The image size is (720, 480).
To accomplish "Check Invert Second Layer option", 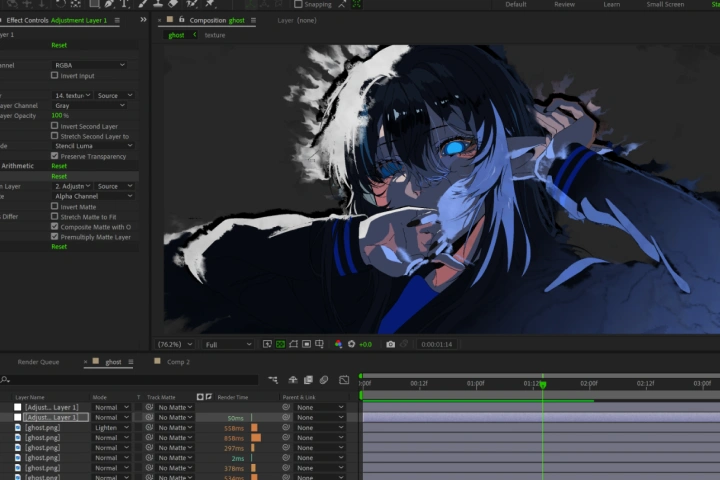I will pos(55,126).
